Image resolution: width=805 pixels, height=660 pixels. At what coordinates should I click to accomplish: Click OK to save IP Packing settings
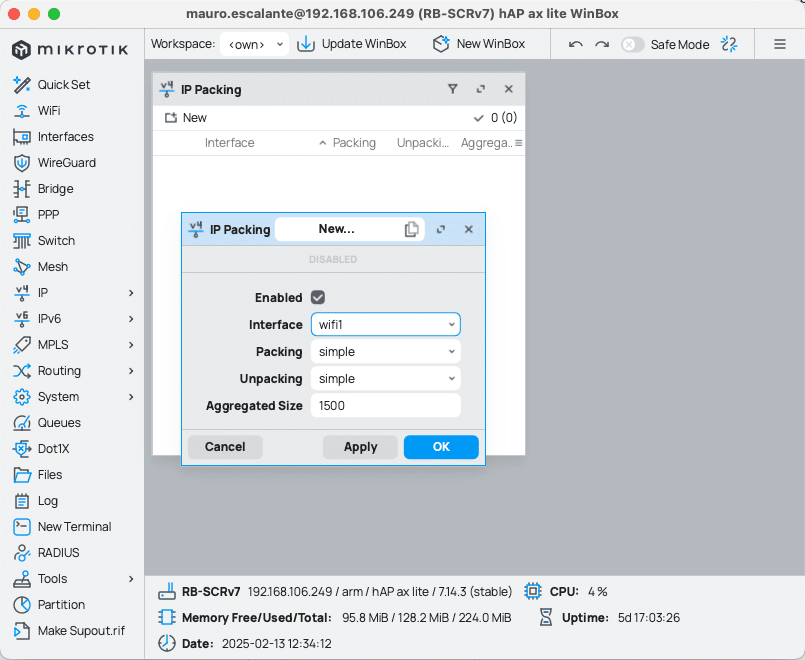(x=441, y=447)
